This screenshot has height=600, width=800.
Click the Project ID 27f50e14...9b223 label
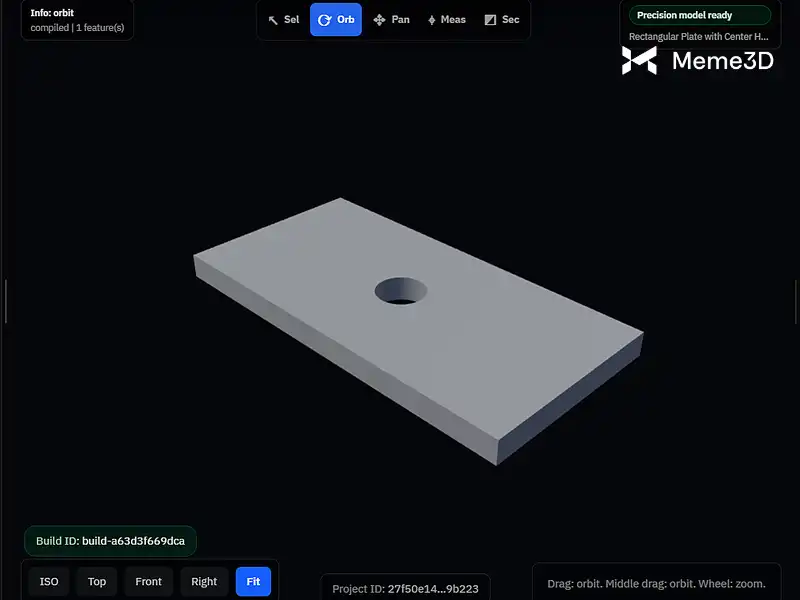click(406, 589)
